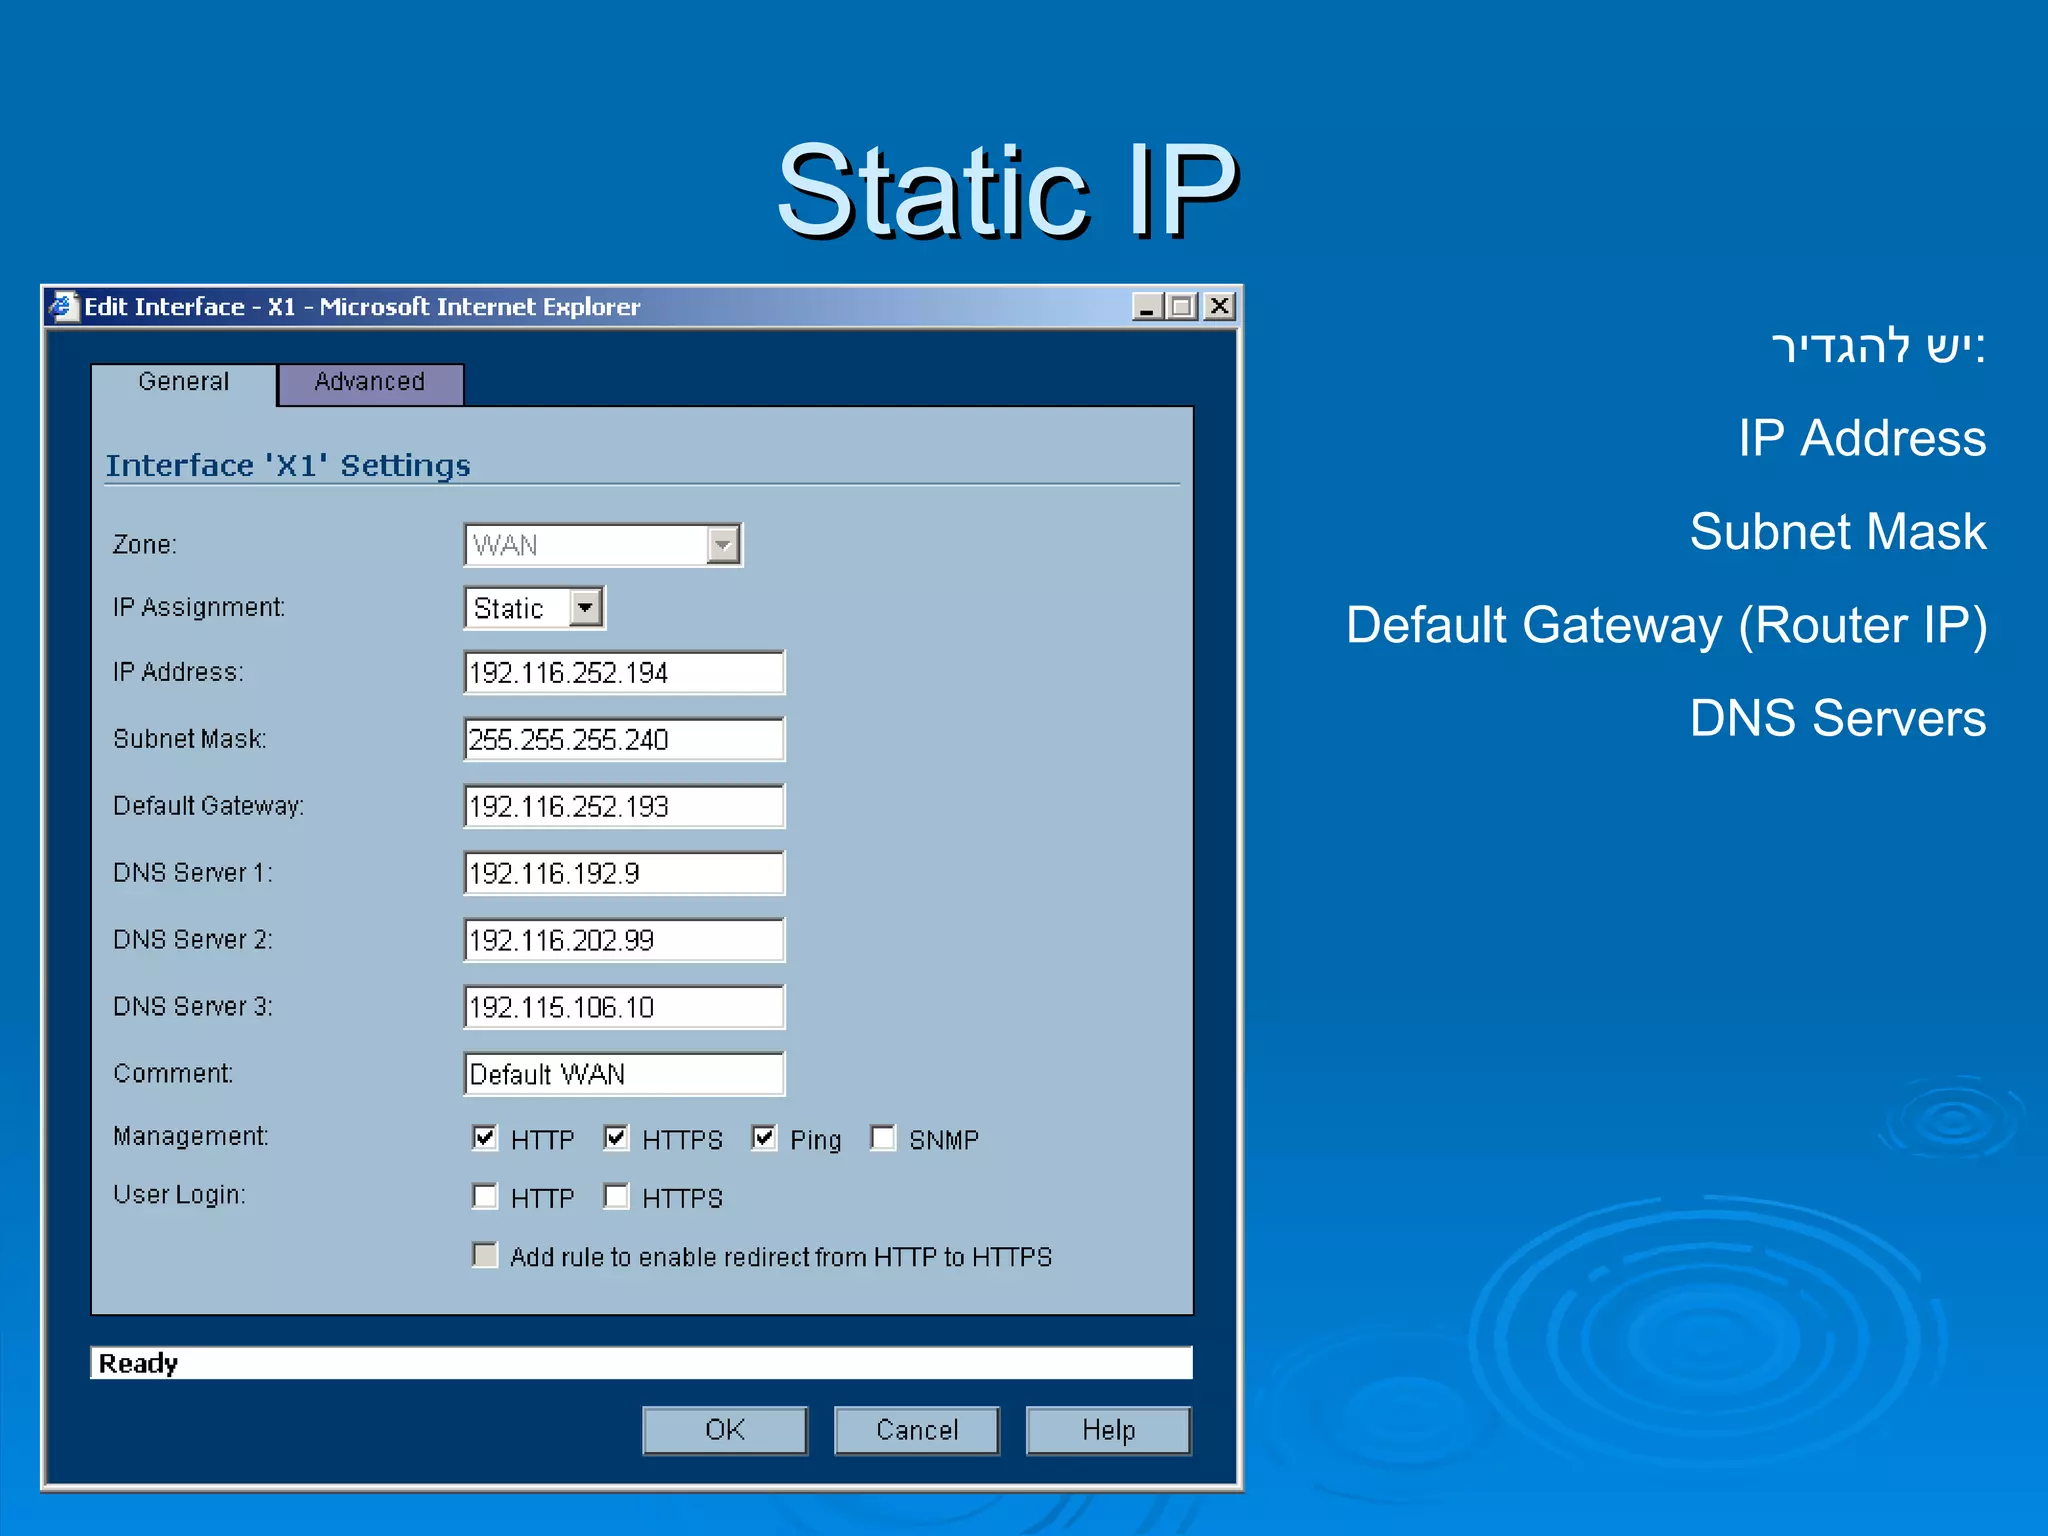
Task: Click the Zone: label
Action: point(145,545)
